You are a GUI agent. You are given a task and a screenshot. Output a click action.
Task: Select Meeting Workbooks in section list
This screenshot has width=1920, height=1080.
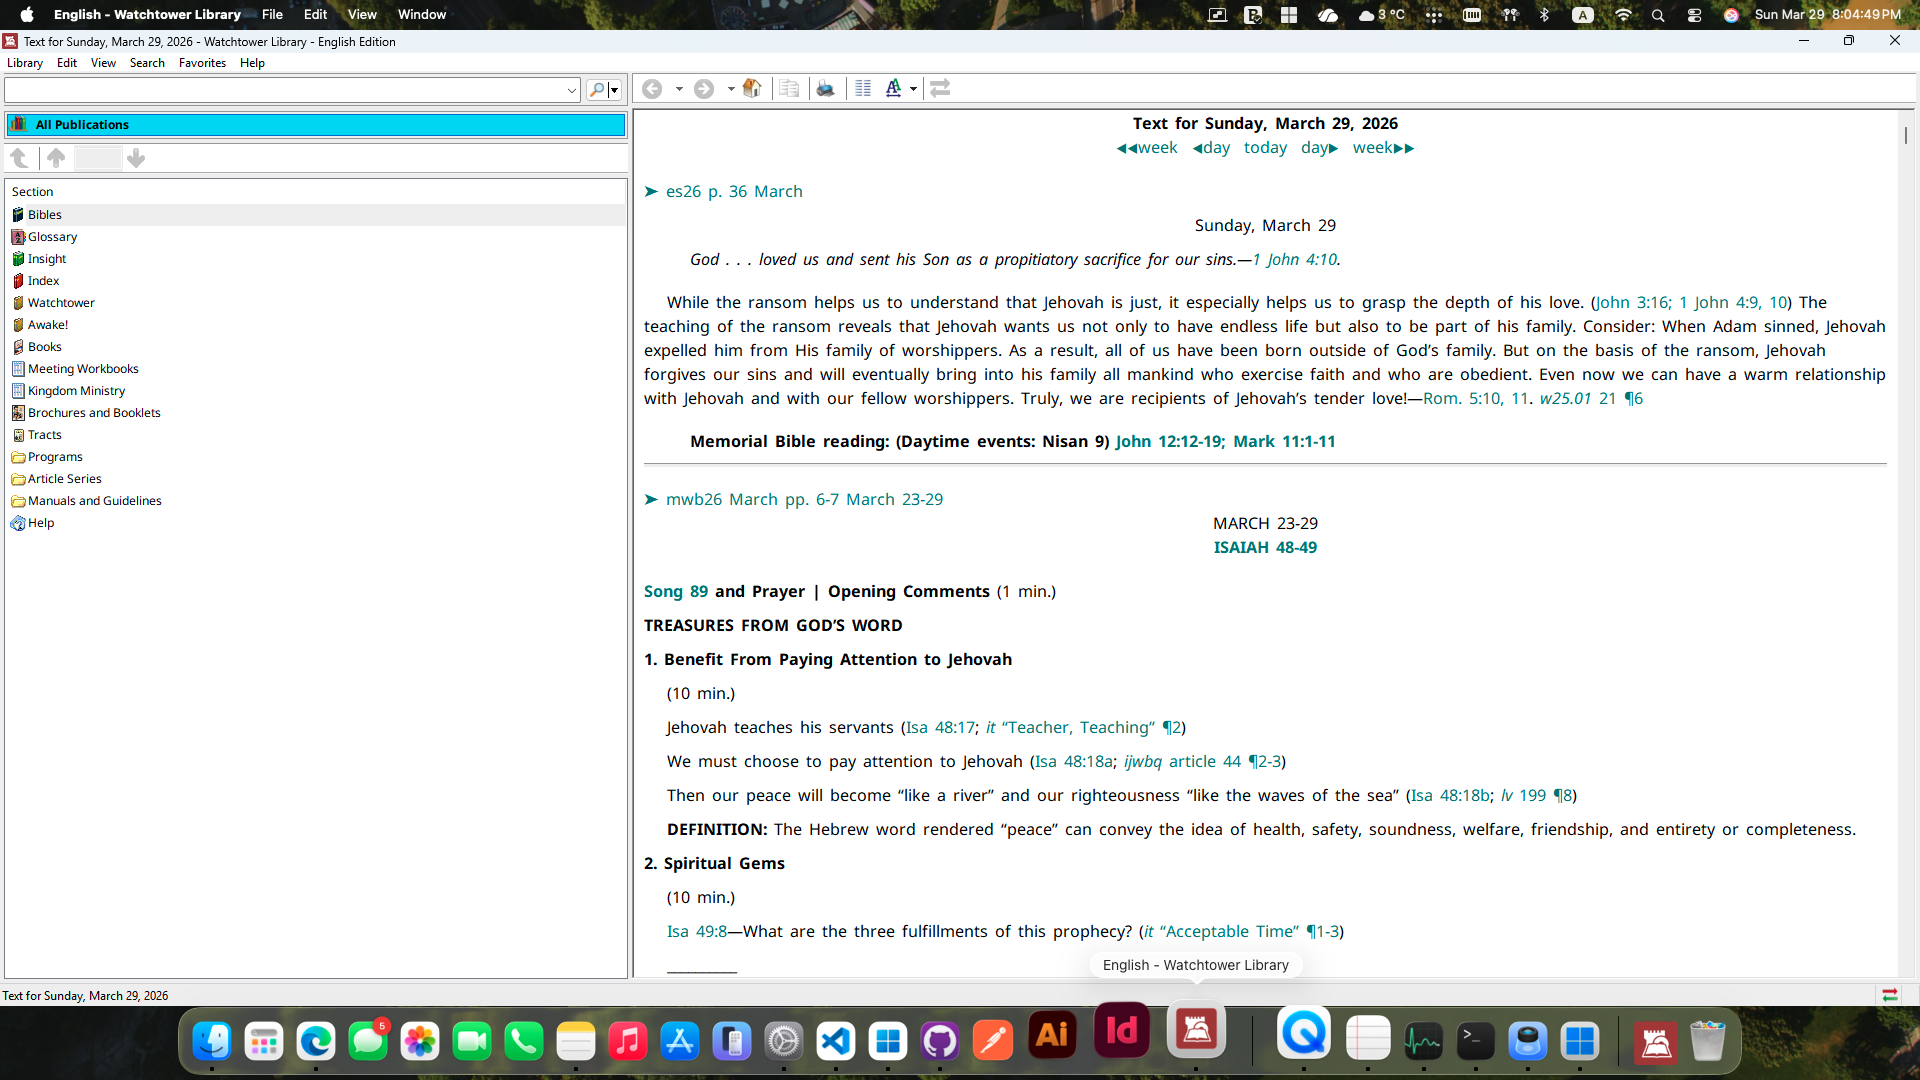click(83, 369)
